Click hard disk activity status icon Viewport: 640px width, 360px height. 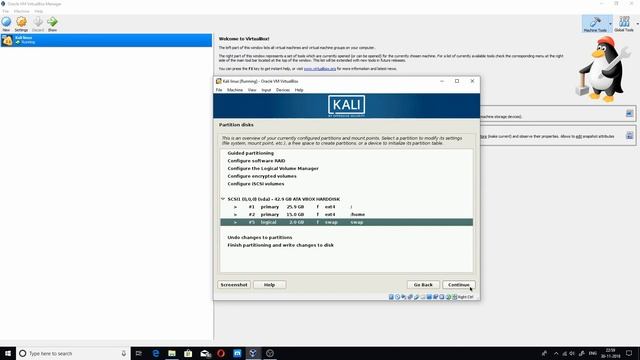[x=391, y=297]
